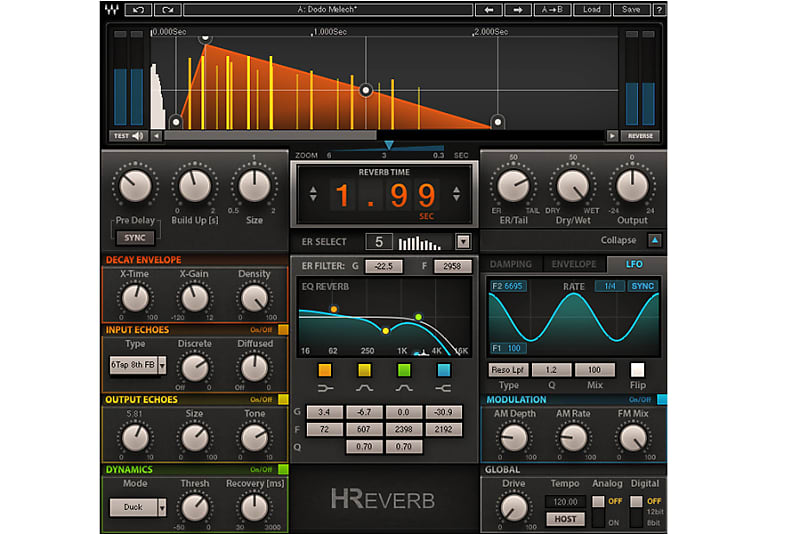The image size is (800, 534).
Task: Click the Save button
Action: (x=631, y=9)
